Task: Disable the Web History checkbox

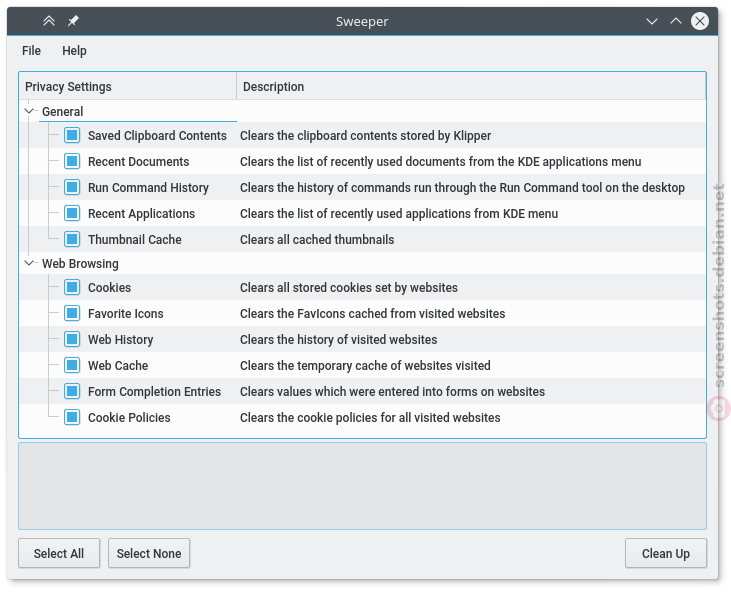Action: [x=72, y=339]
